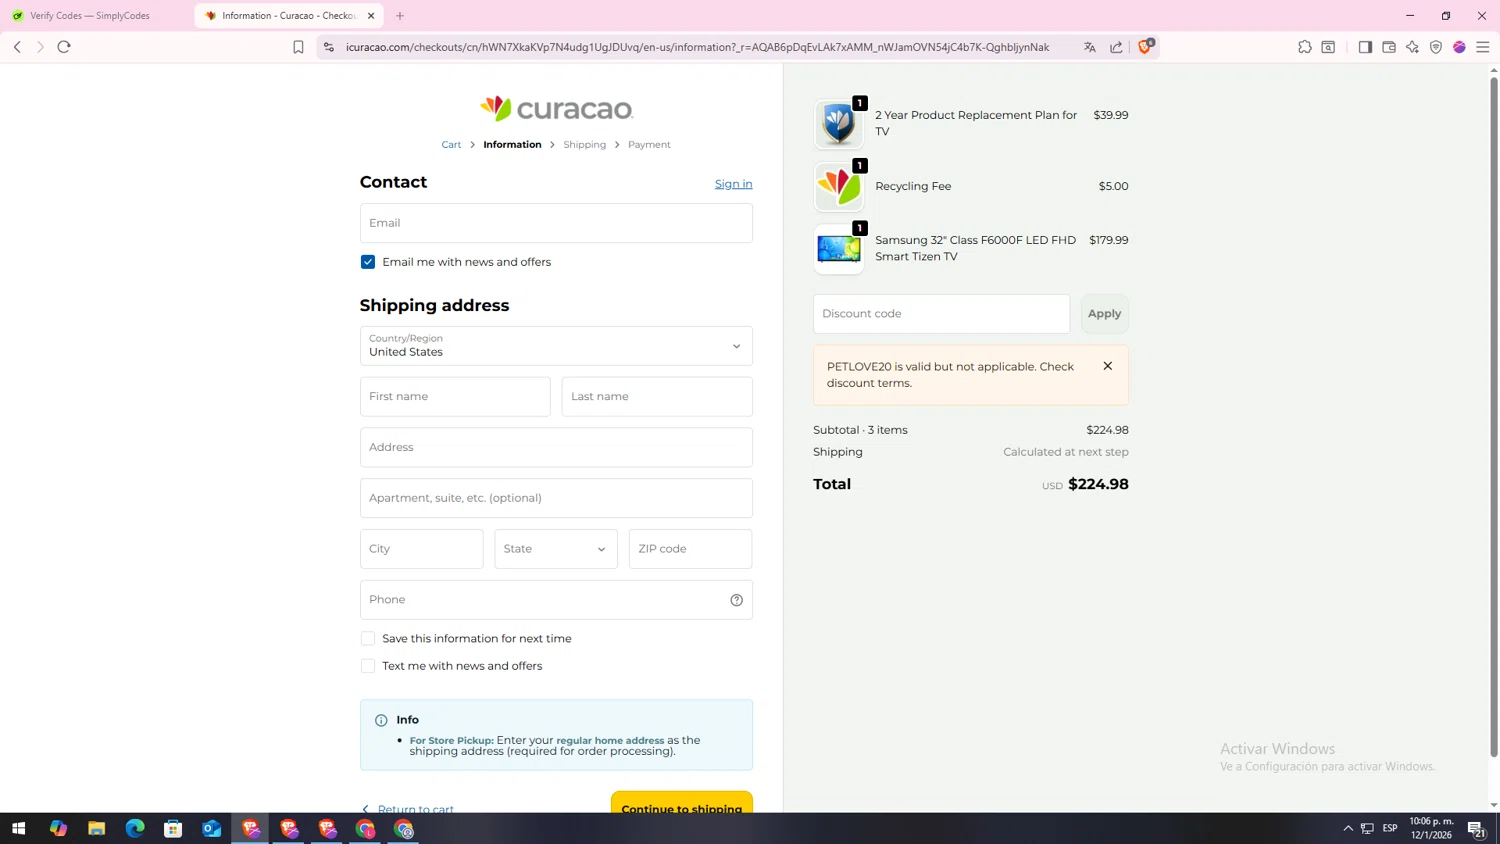Click the Samsung TV product thumbnail
The image size is (1500, 844).
(x=838, y=249)
